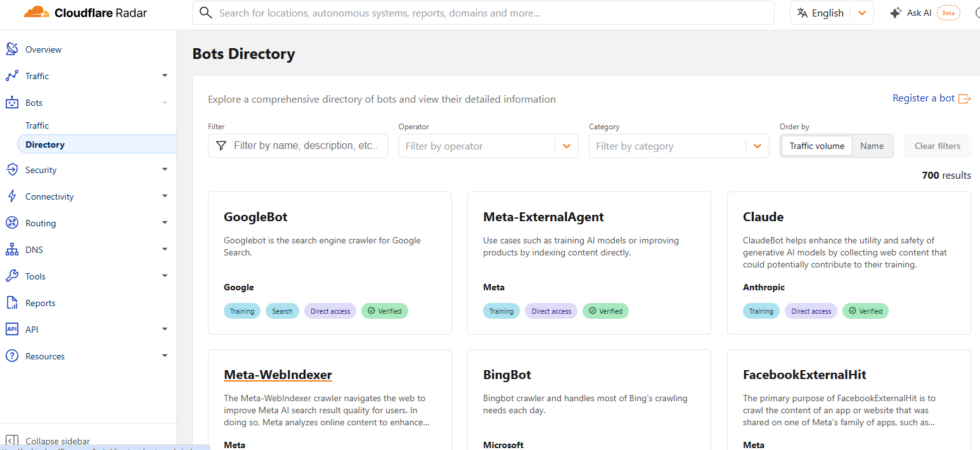Screen dimensions: 980x450
Task: Open the Filter by operator dropdown
Action: click(488, 146)
